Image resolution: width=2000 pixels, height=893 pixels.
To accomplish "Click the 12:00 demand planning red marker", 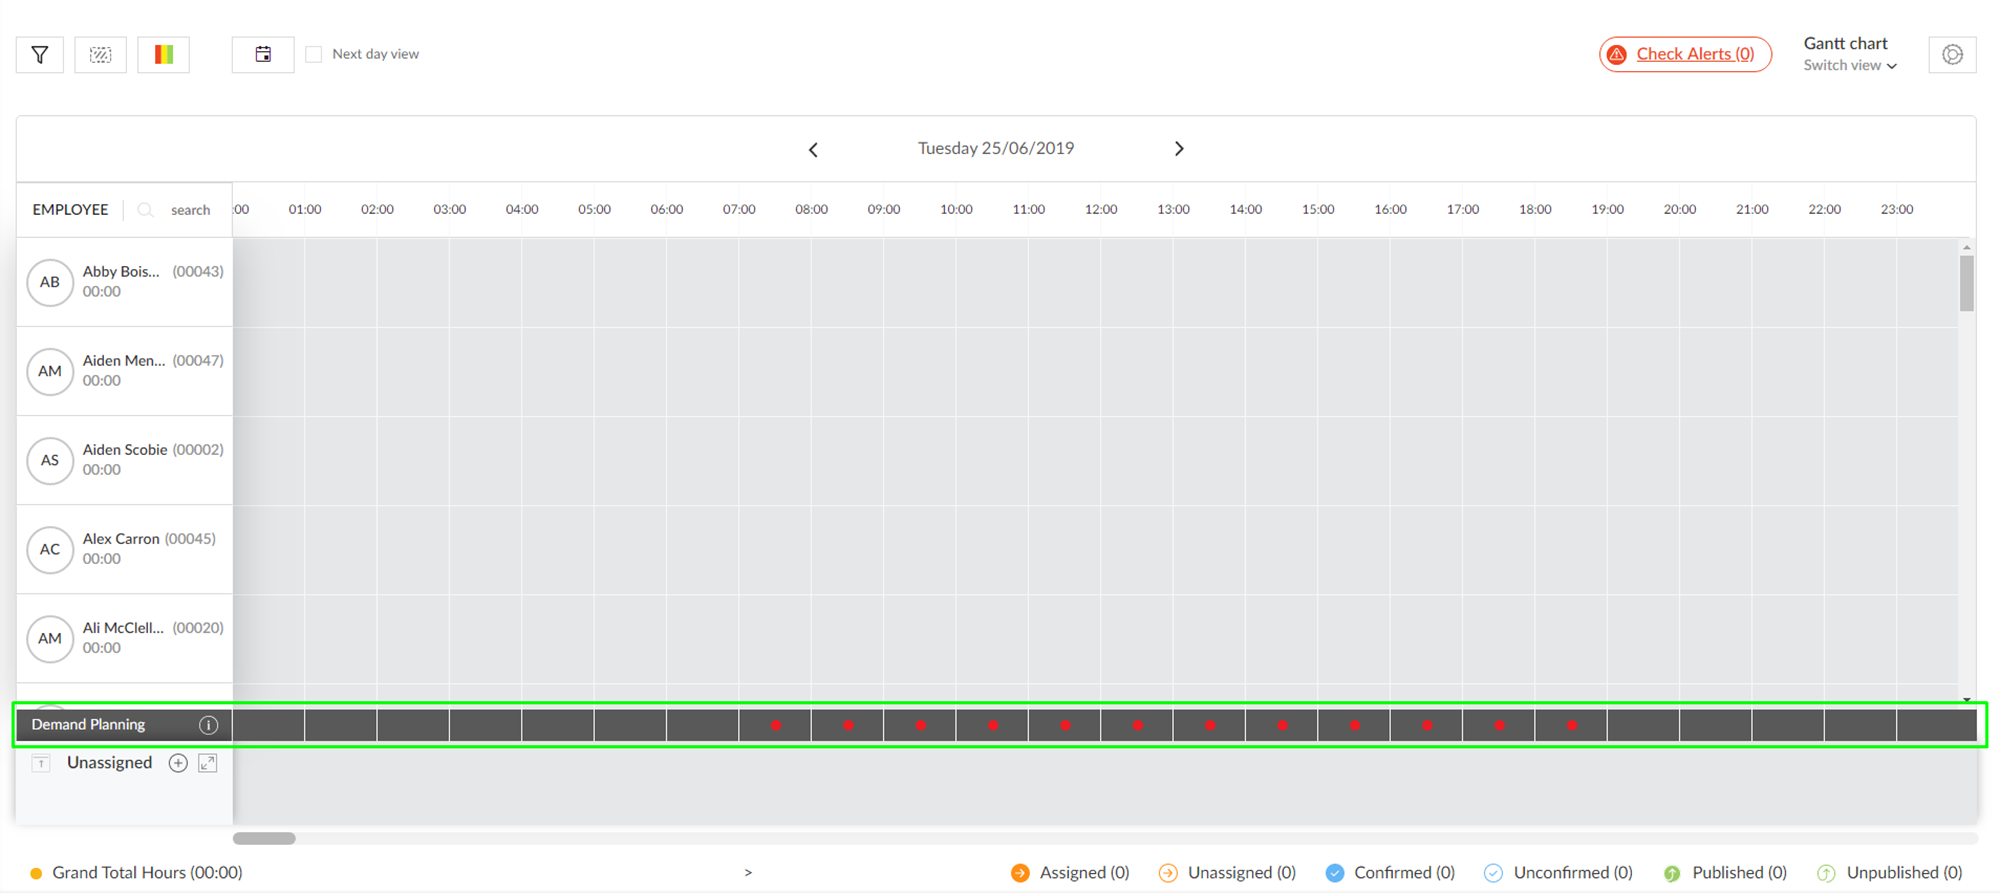I will coord(1138,725).
